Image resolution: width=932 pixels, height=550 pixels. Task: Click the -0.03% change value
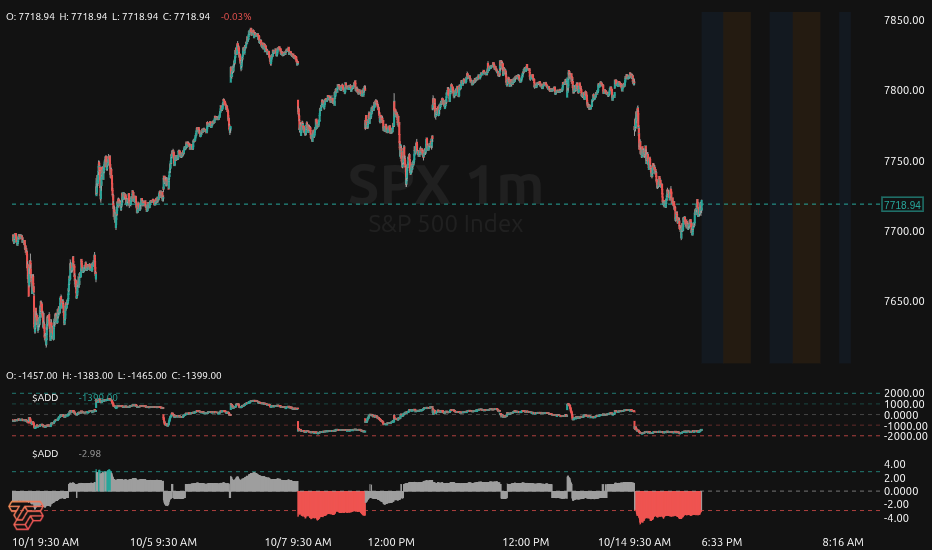(x=236, y=17)
